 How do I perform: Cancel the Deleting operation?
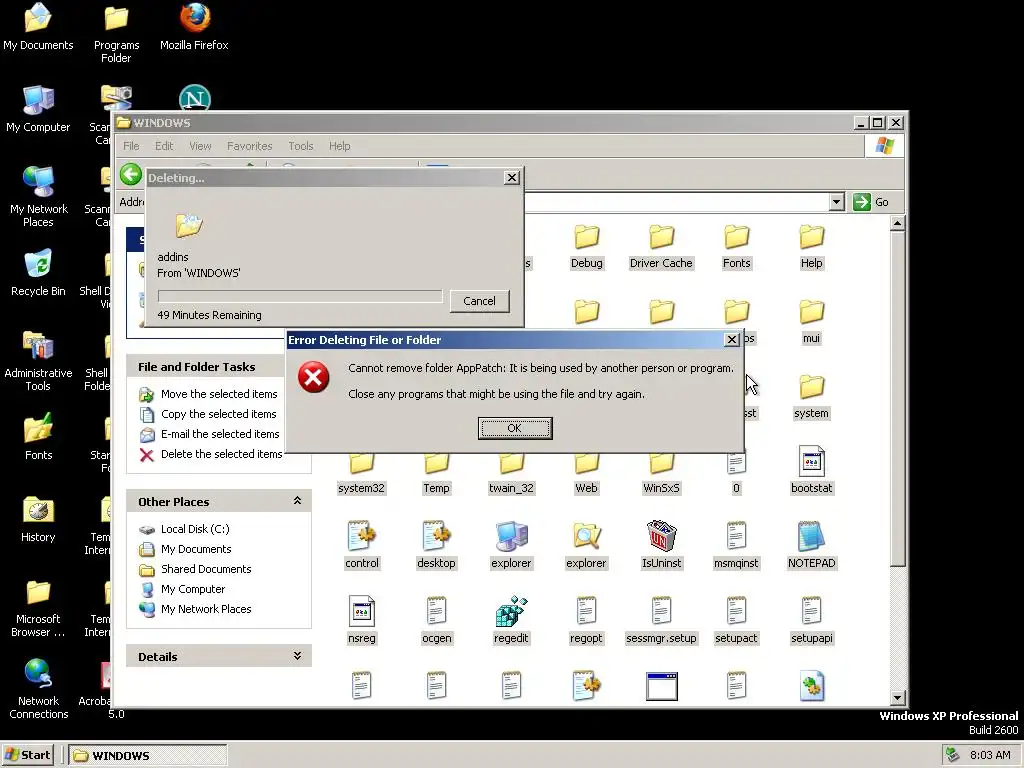point(479,301)
